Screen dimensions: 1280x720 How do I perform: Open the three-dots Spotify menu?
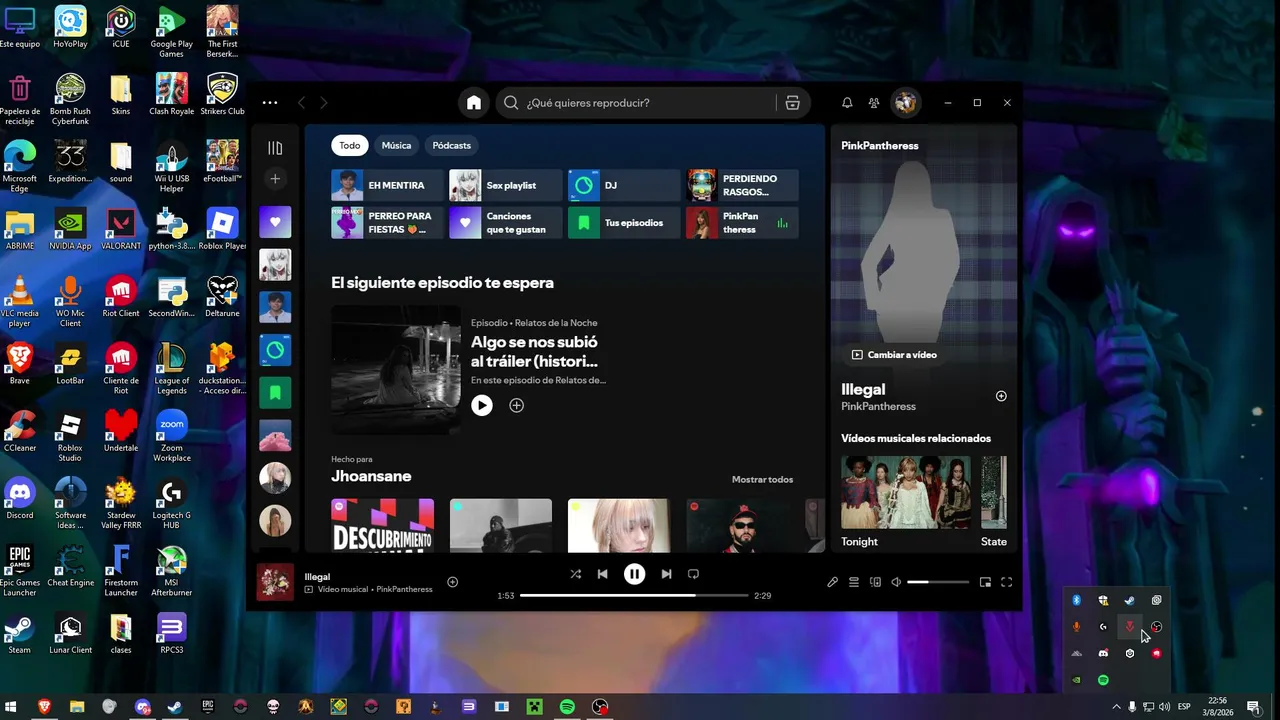pos(270,103)
